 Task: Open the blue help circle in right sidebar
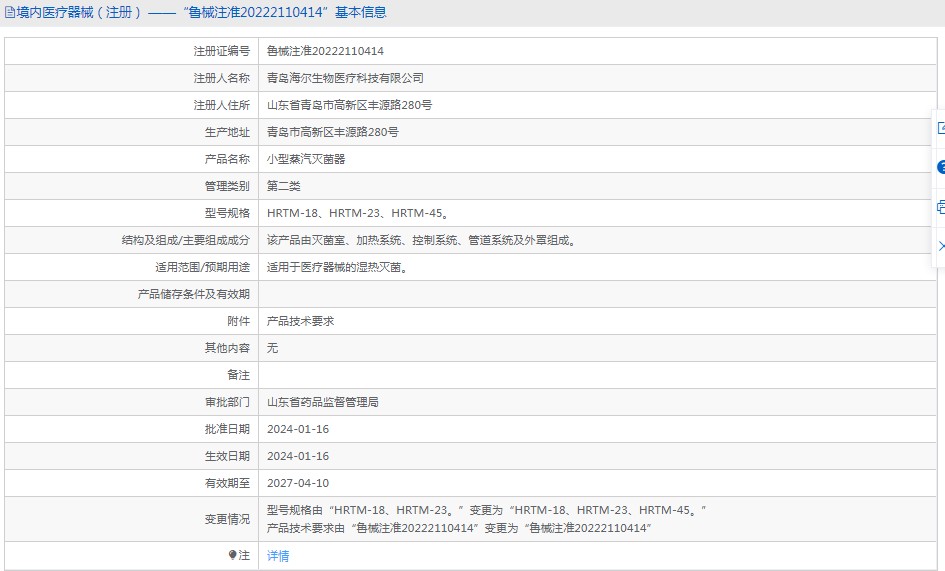[941, 168]
